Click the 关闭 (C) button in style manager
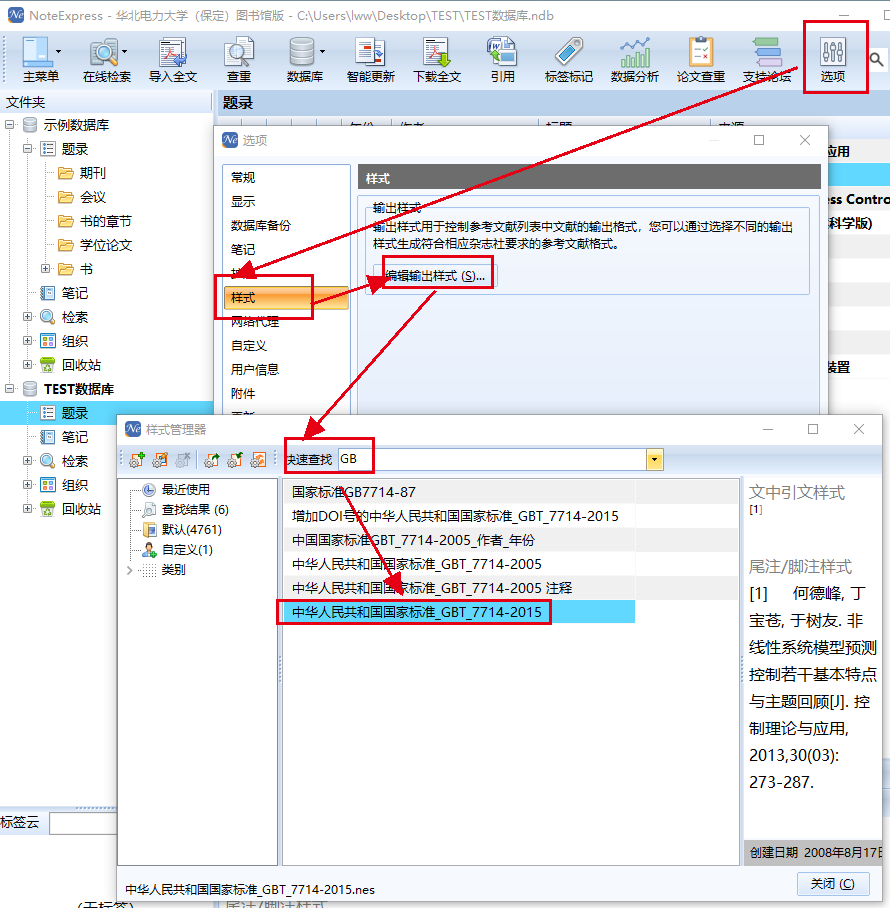The height and width of the screenshot is (908, 890). pos(833,884)
